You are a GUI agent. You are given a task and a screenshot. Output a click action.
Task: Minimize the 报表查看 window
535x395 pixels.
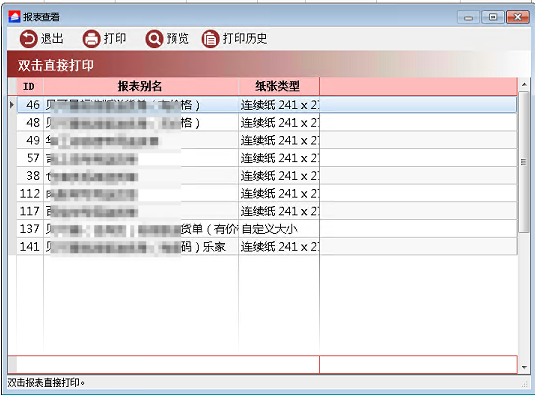tap(468, 17)
